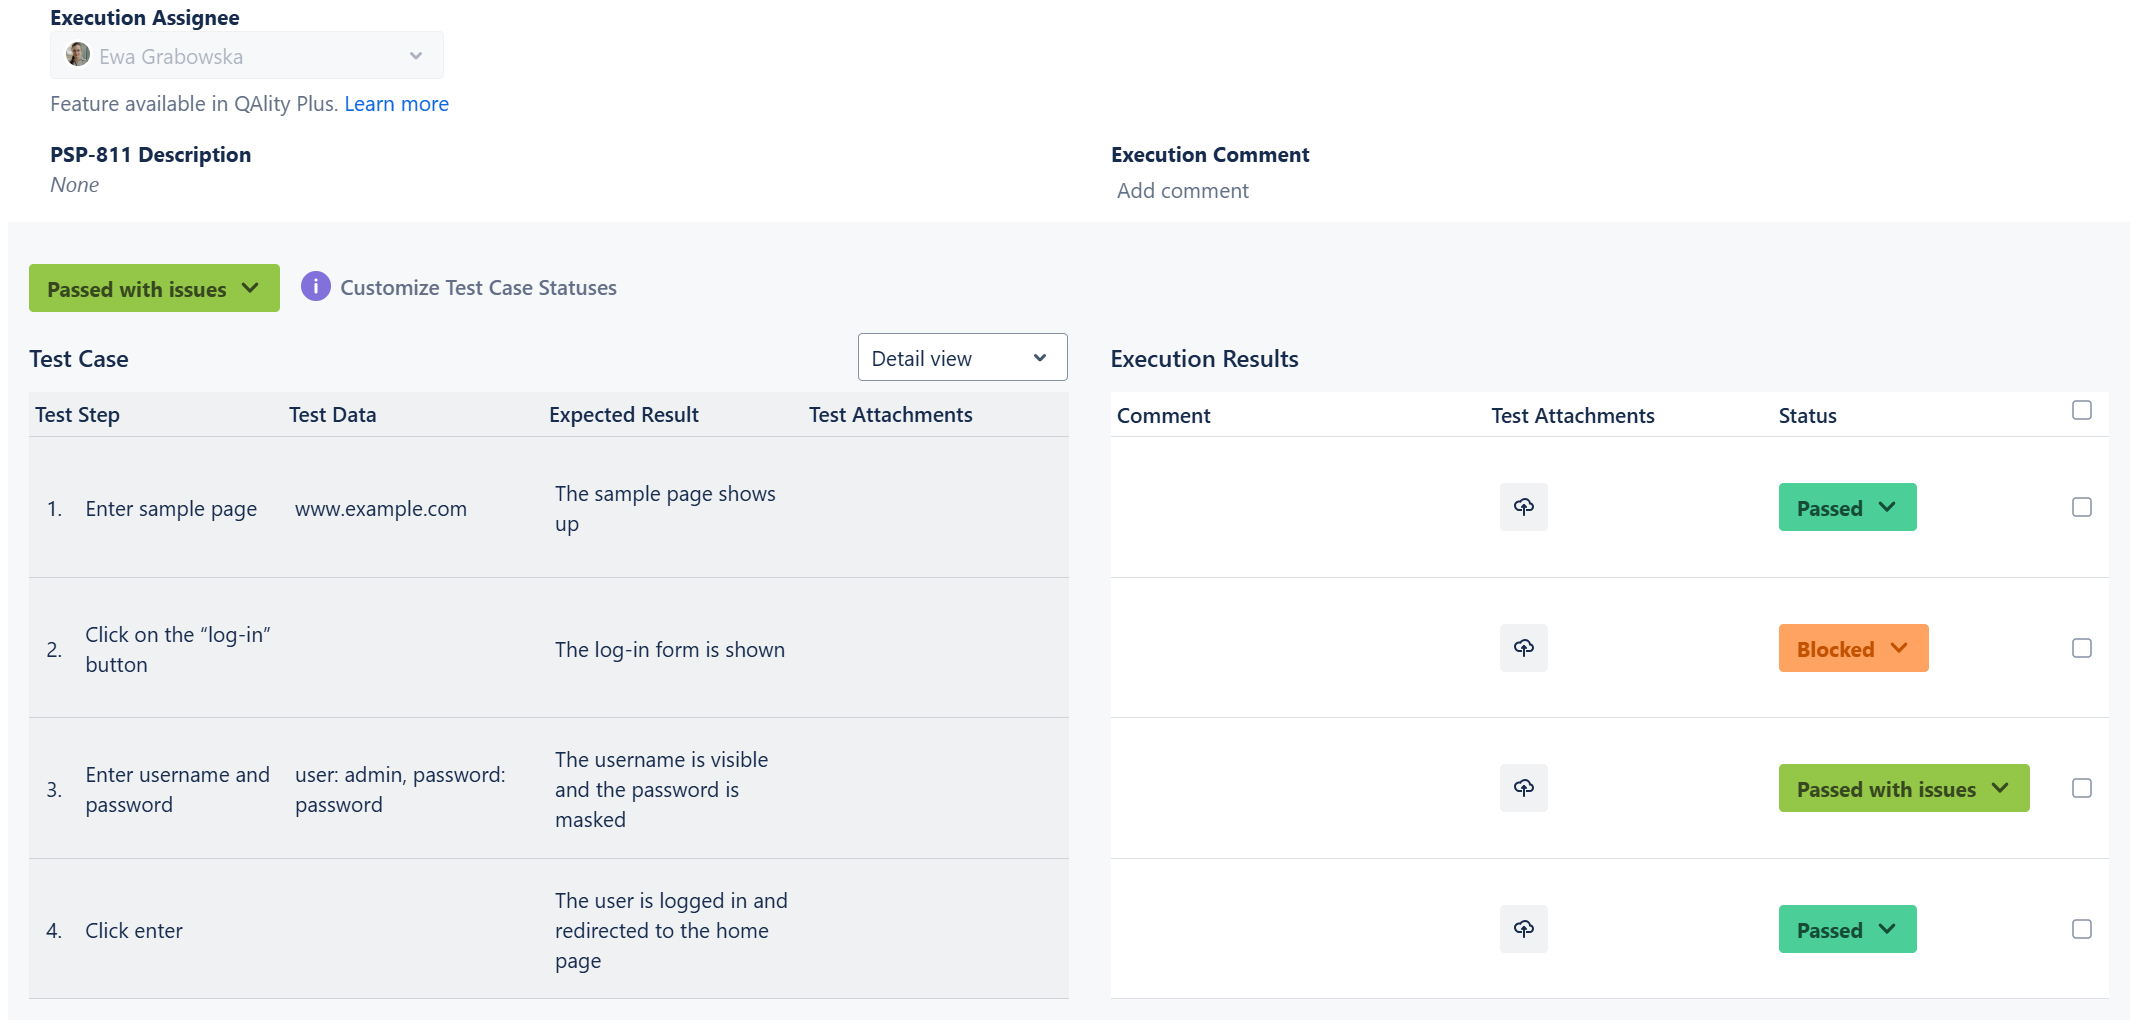This screenshot has height=1035, width=2155.
Task: Open the Learn more link
Action: [x=397, y=104]
